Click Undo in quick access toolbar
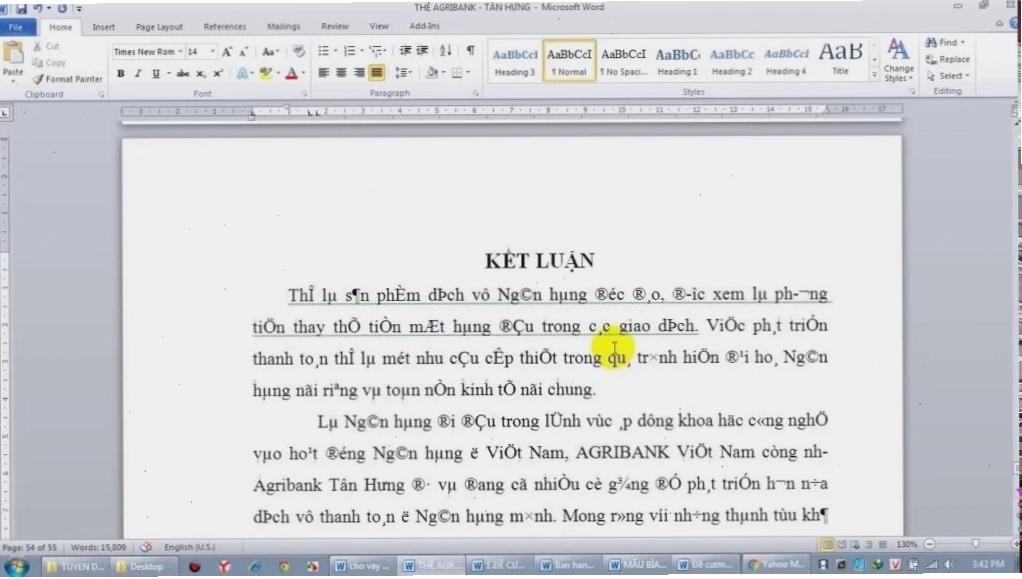Screen dimensions: 1022x579 (x=38, y=8)
